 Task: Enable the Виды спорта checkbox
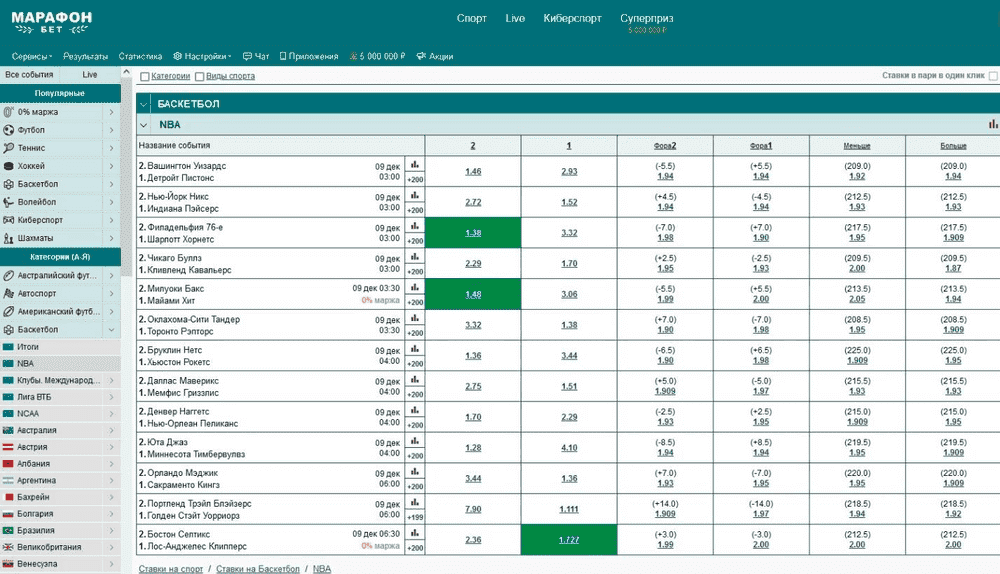(200, 77)
